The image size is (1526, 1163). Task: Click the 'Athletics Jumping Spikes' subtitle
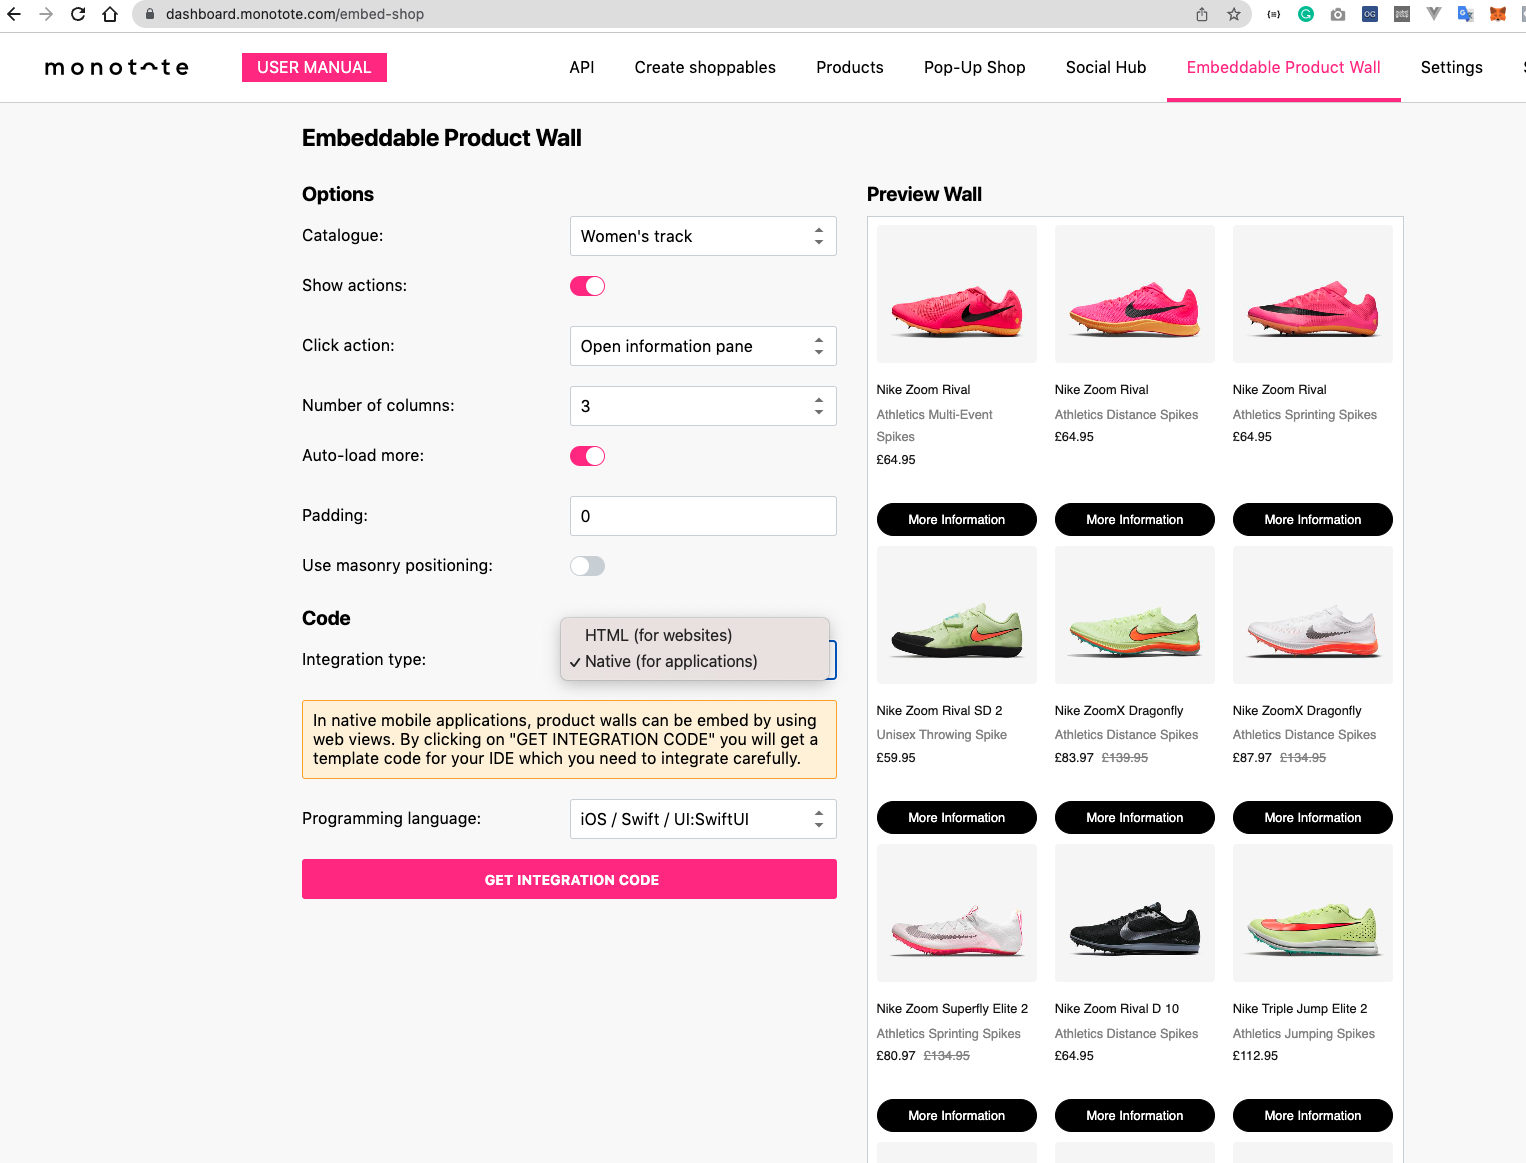[1304, 1034]
